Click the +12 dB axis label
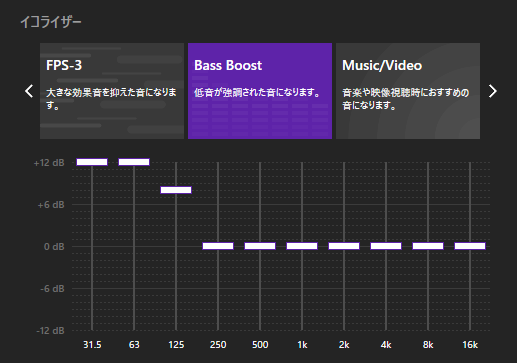Viewport: 517px width, 363px height. coord(49,163)
